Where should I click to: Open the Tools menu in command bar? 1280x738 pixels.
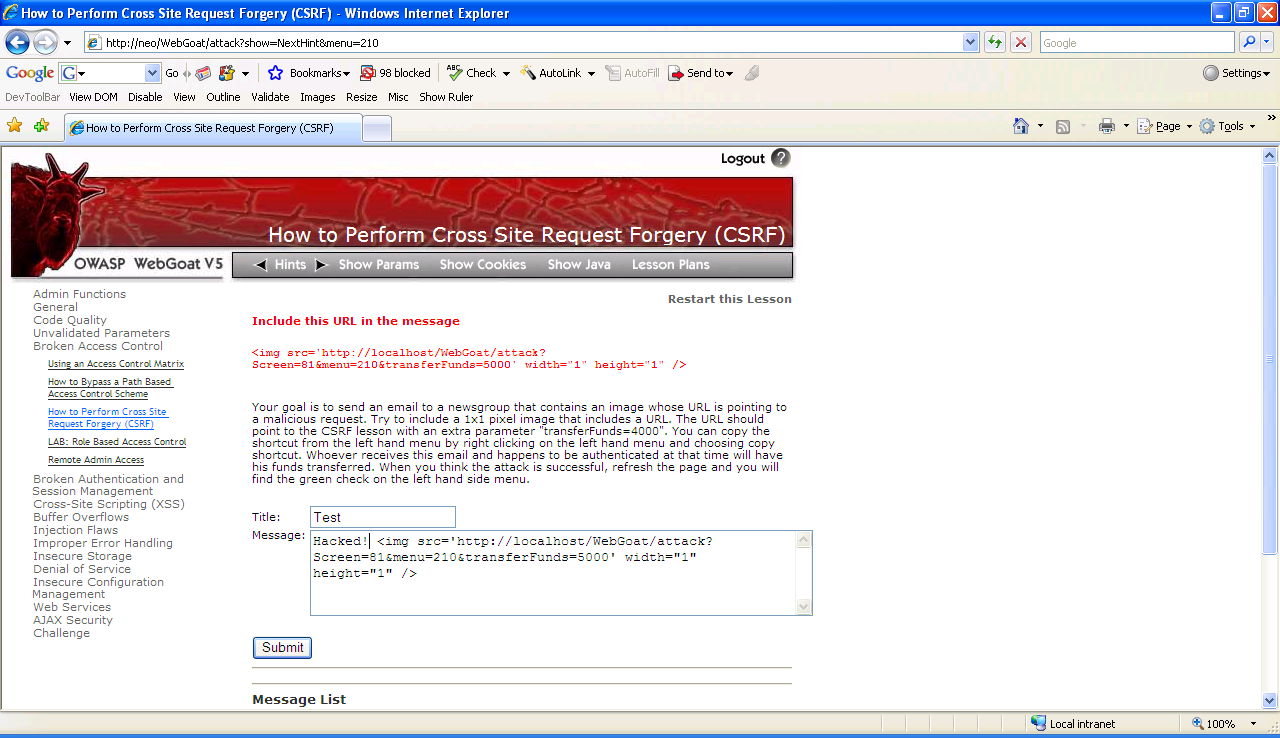pyautogui.click(x=1226, y=126)
